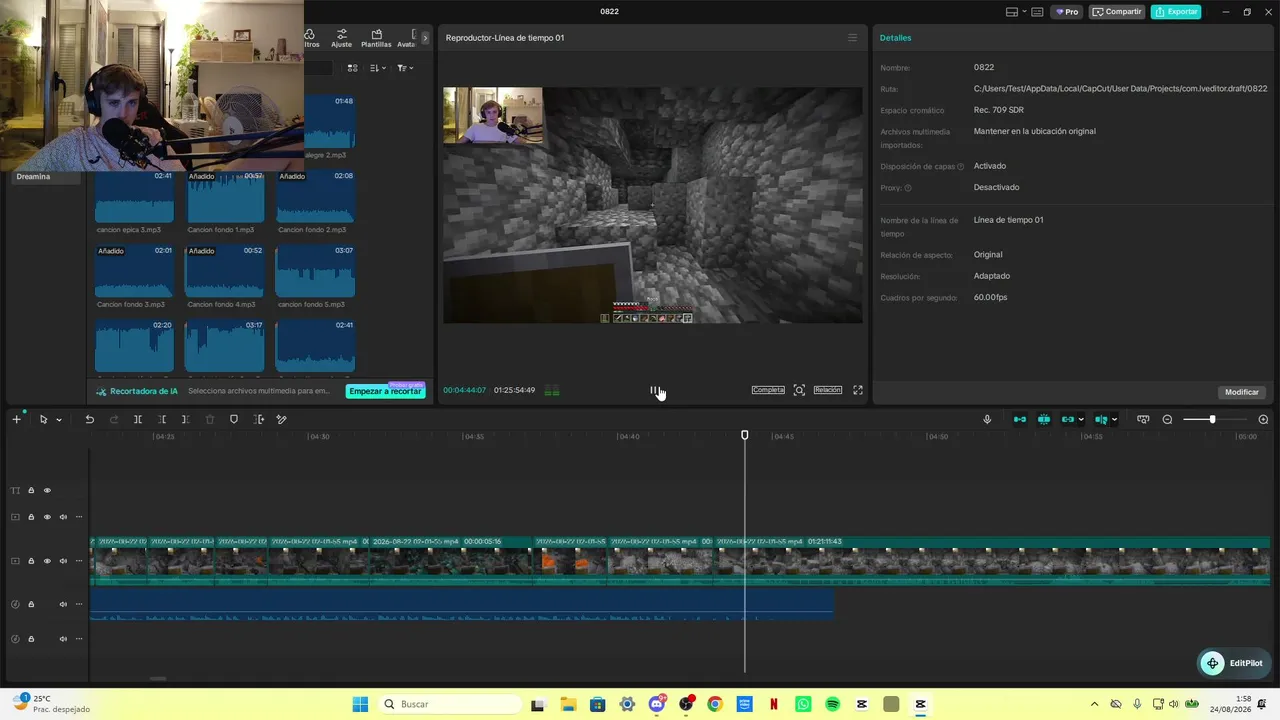Open the media filter dropdown
1280x720 pixels.
tap(404, 68)
